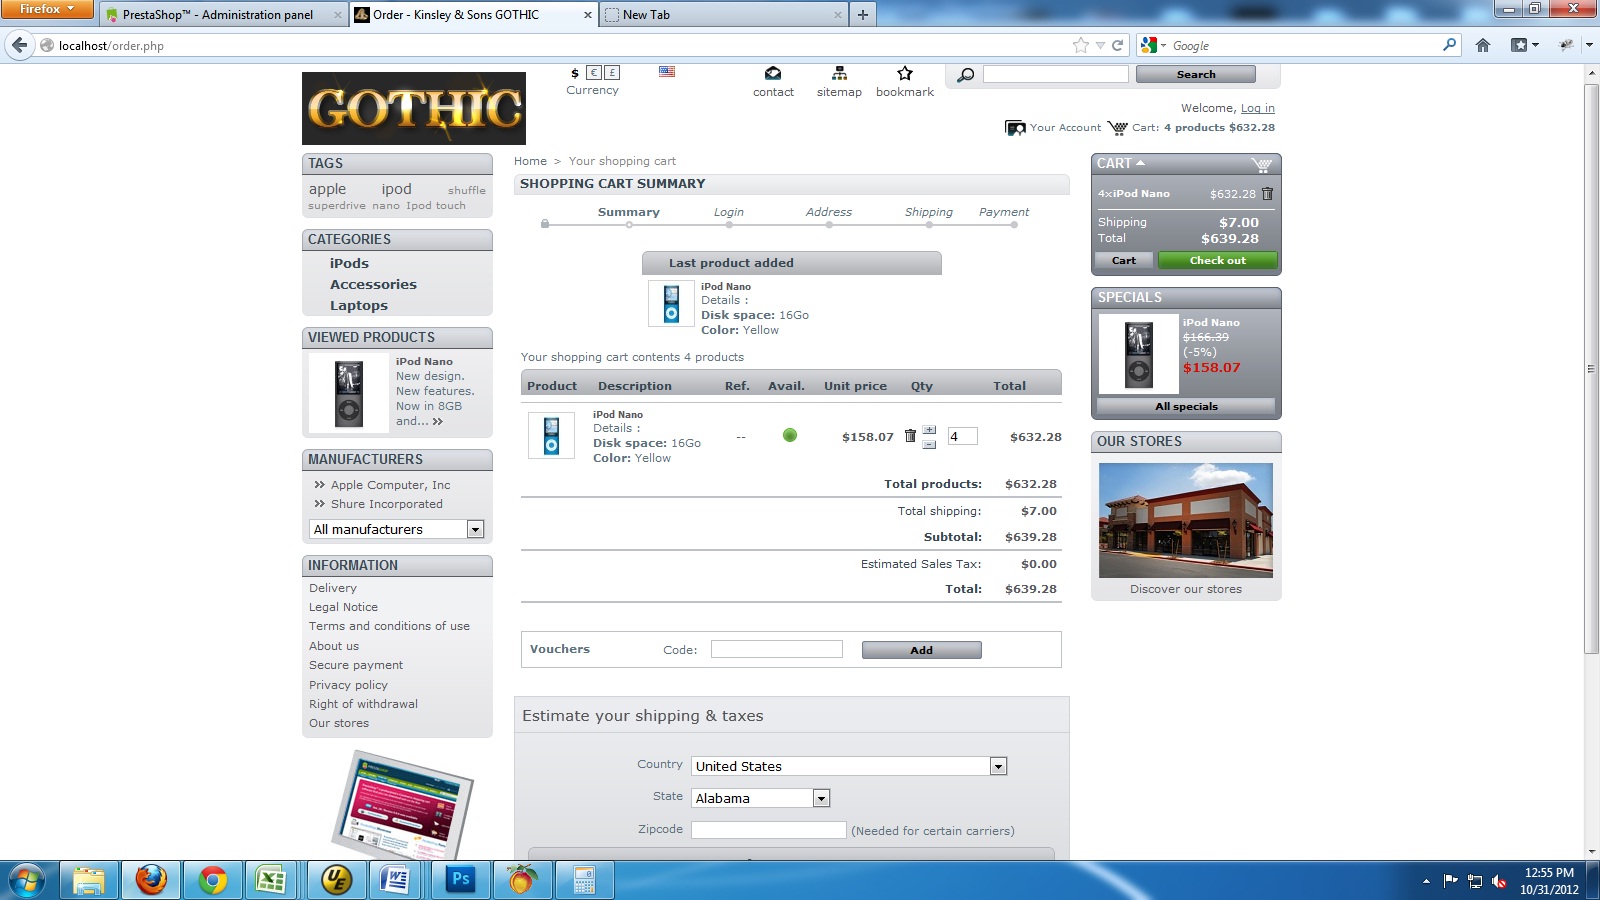Screen dimensions: 1600x900
Task: Go to the Shipping order step
Action: tap(929, 212)
